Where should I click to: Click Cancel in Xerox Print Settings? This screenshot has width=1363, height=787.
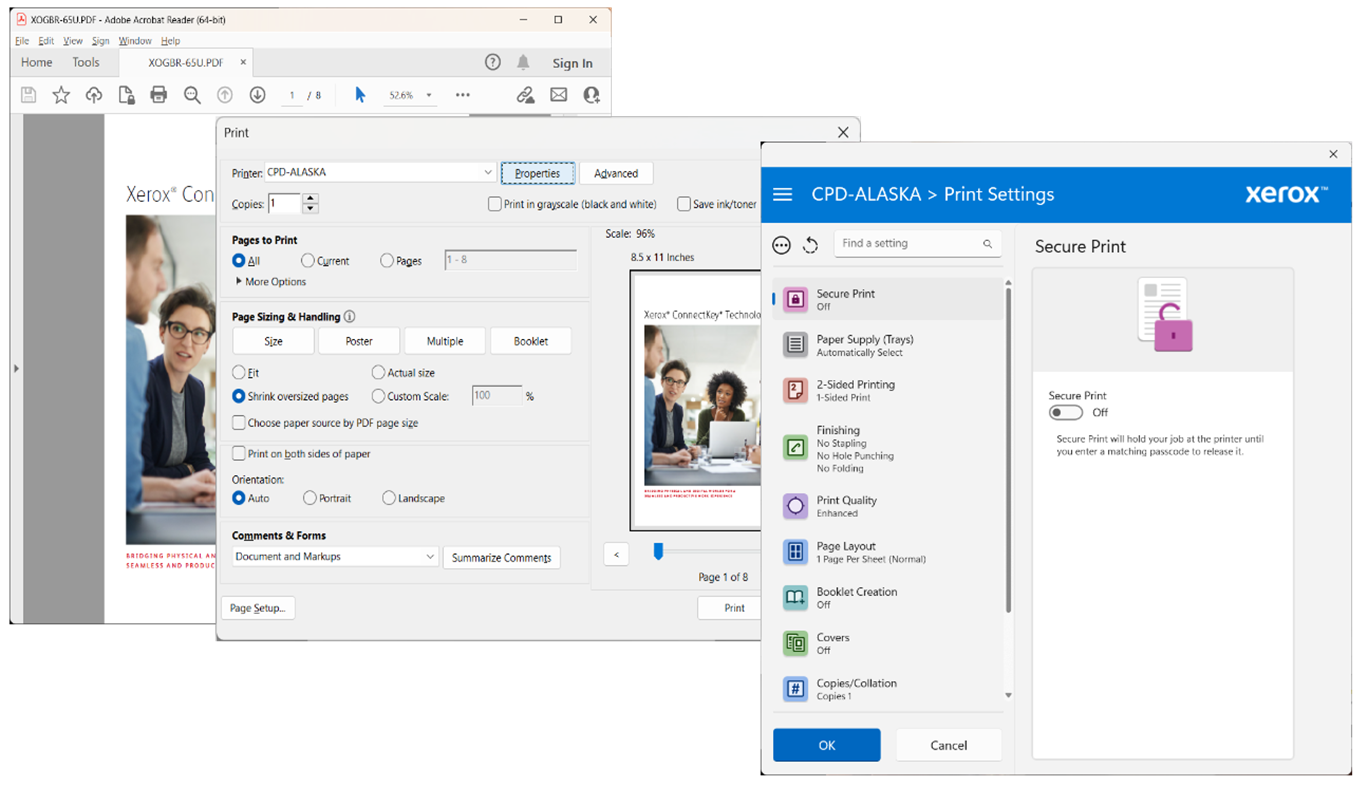[x=949, y=745]
